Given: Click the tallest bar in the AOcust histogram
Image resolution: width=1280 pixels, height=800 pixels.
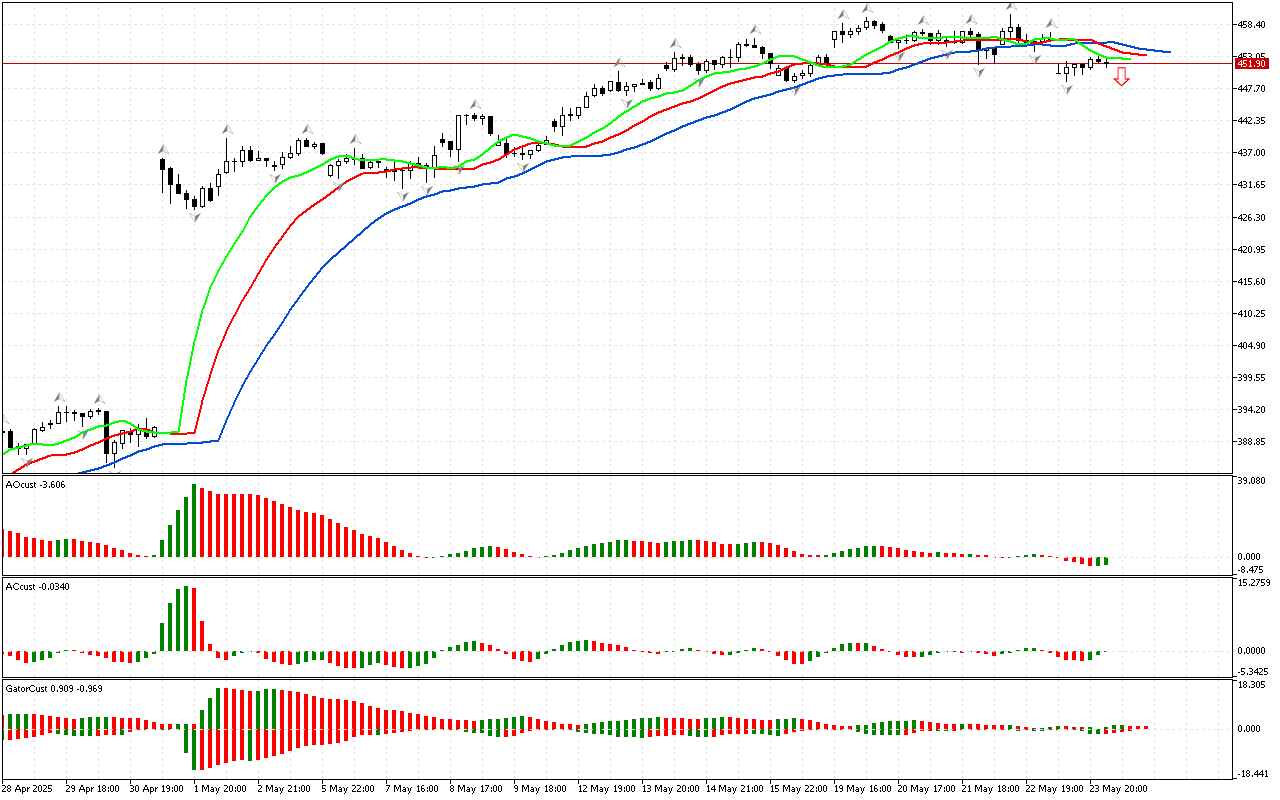Looking at the screenshot, I should coord(193,521).
